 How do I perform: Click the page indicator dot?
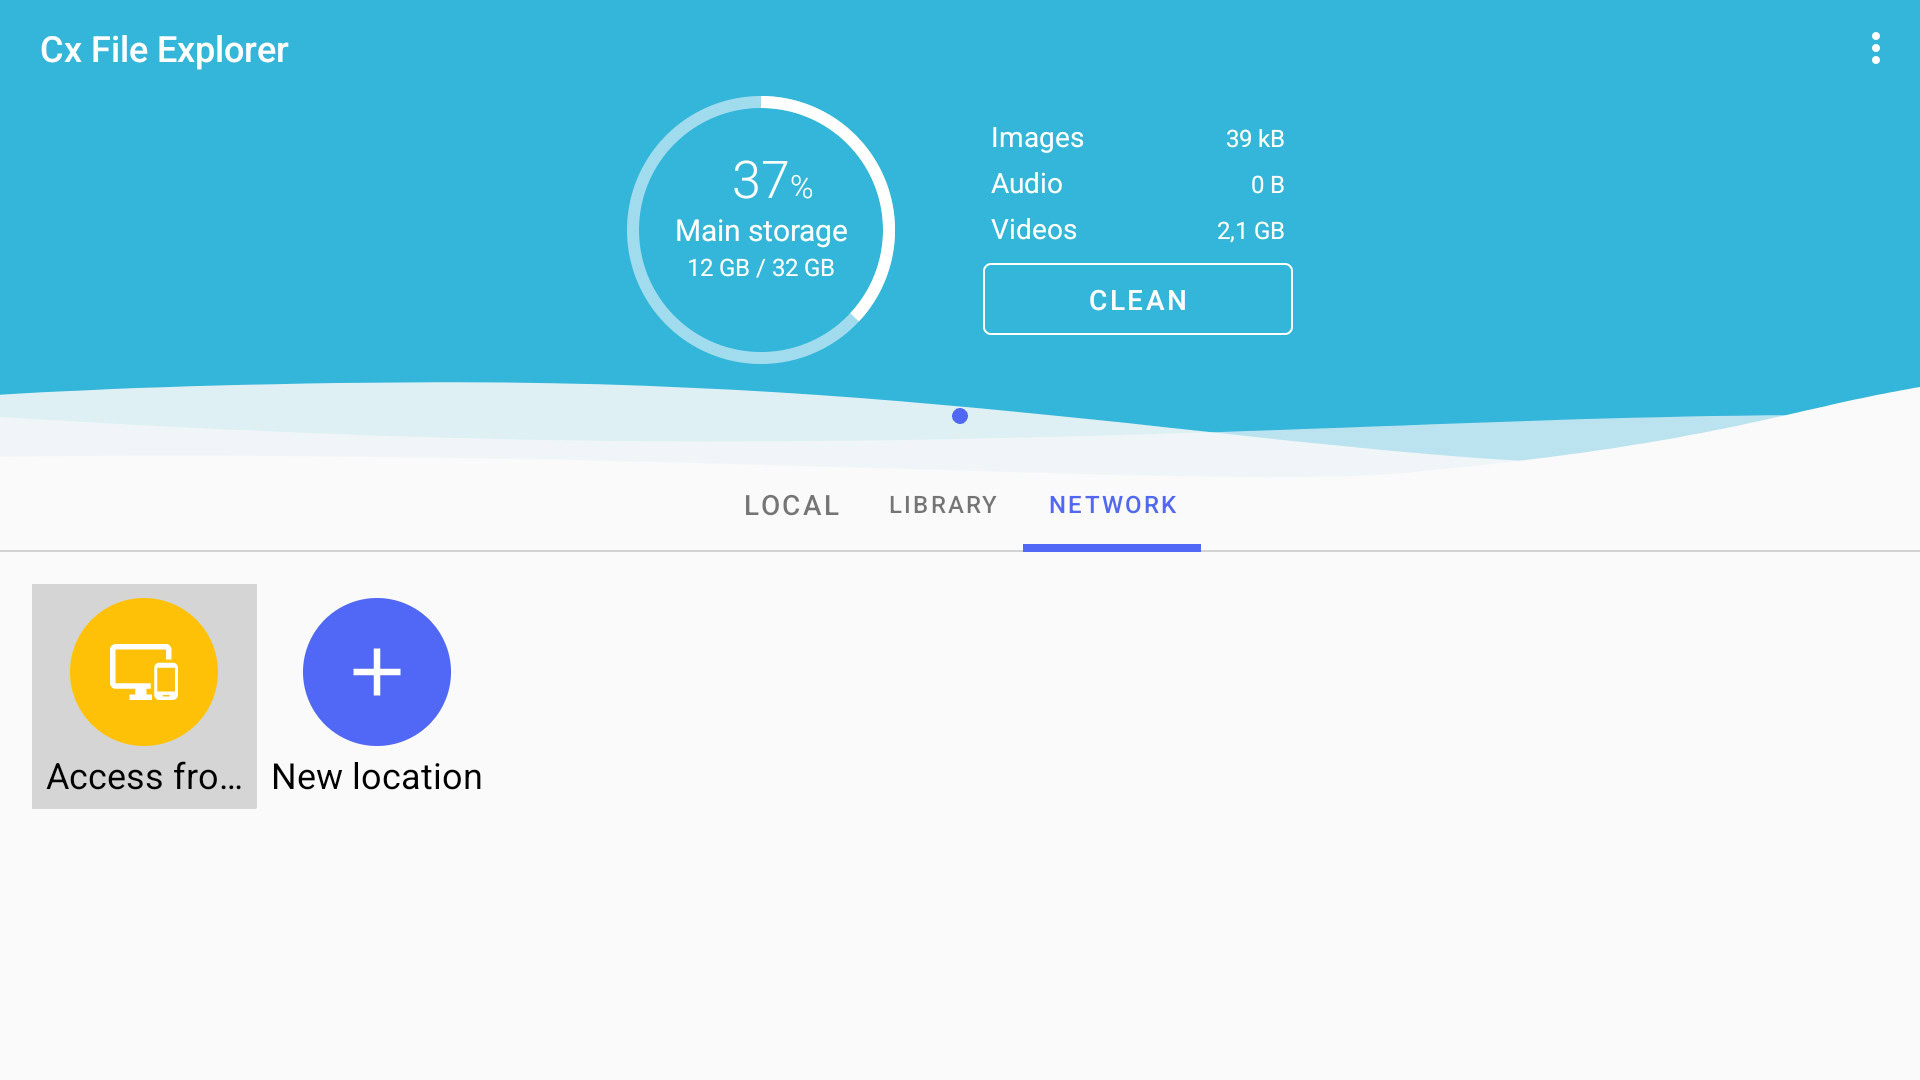[960, 416]
